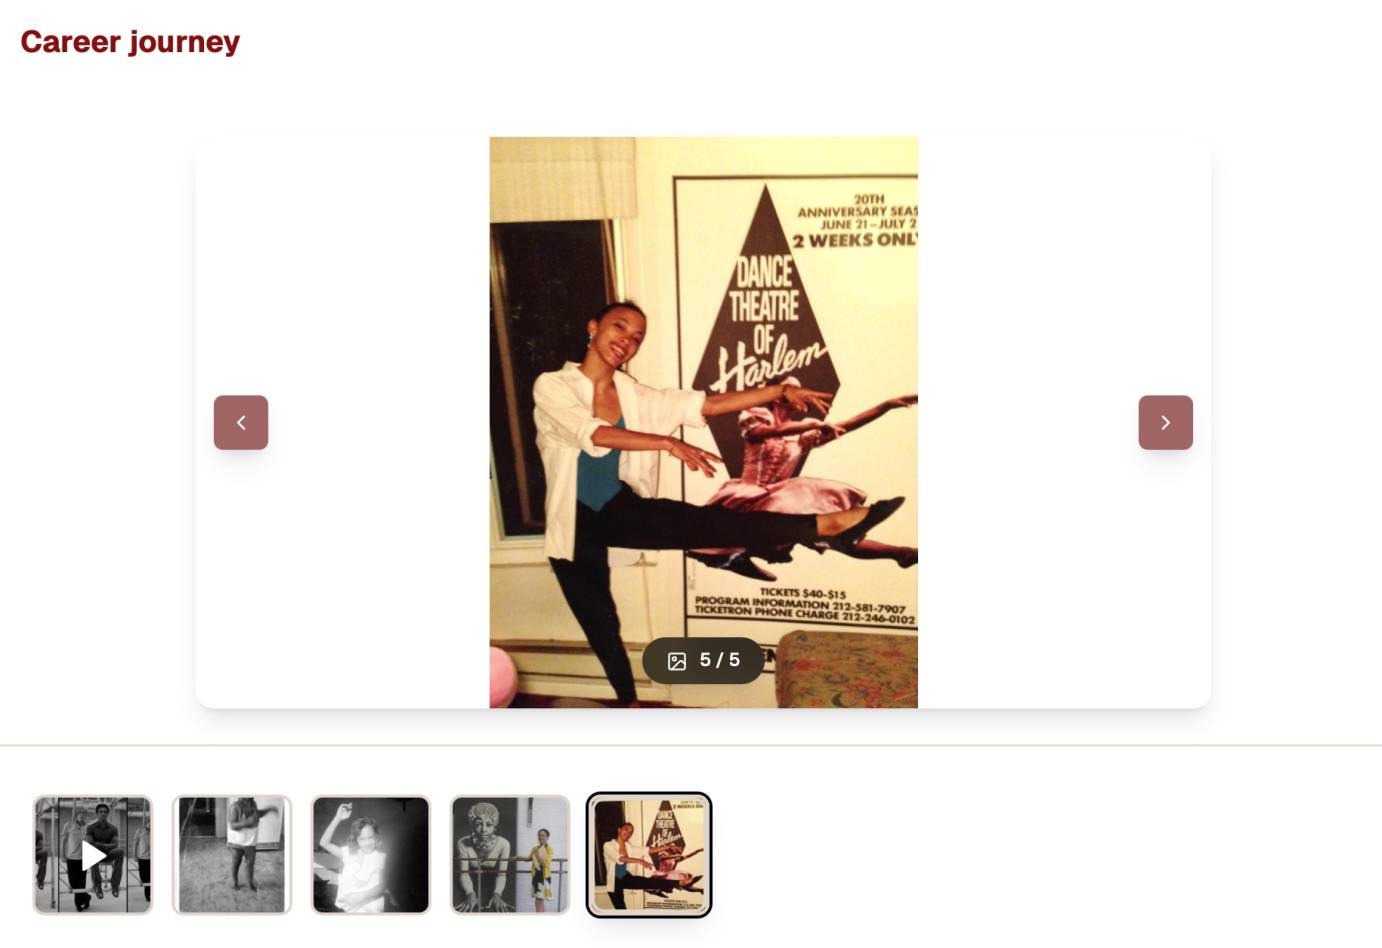The image size is (1382, 948).
Task: Select the highlighted fifth Harlem poster thumbnail
Action: click(x=649, y=855)
